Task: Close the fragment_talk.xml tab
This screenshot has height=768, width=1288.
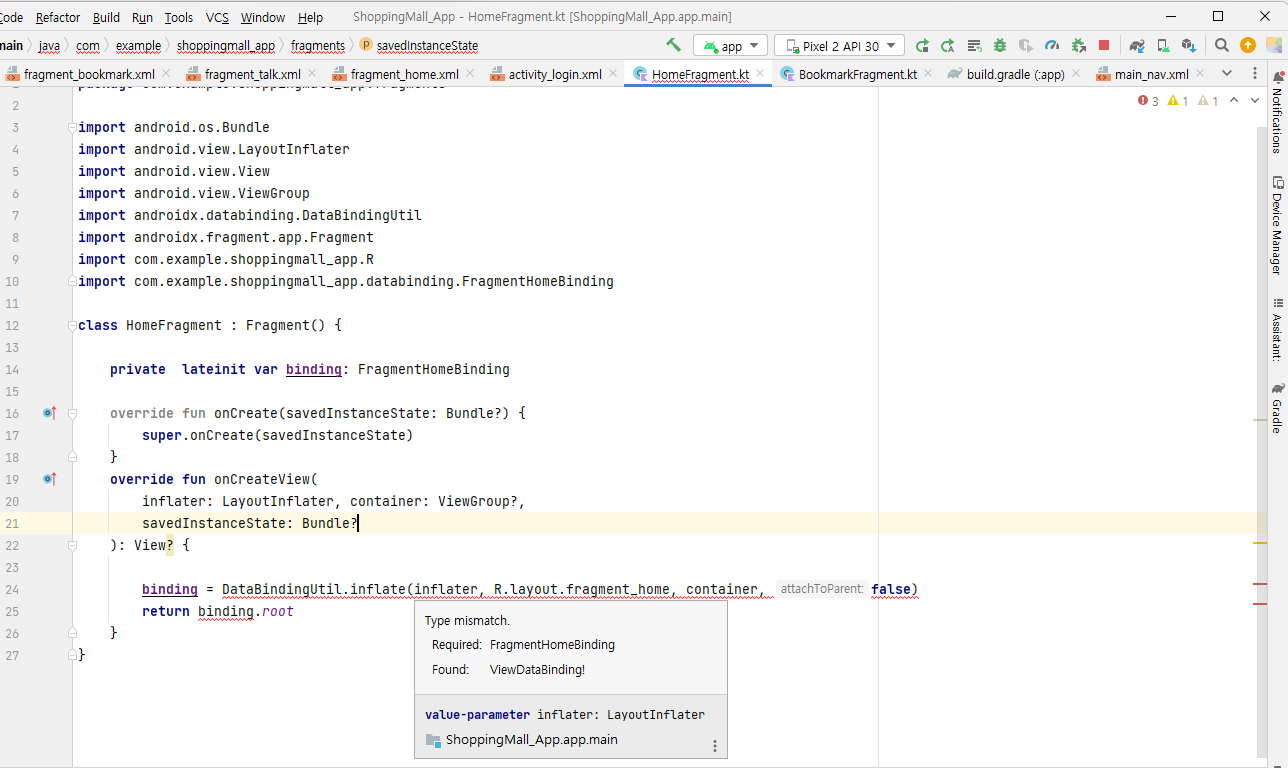Action: pos(313,74)
